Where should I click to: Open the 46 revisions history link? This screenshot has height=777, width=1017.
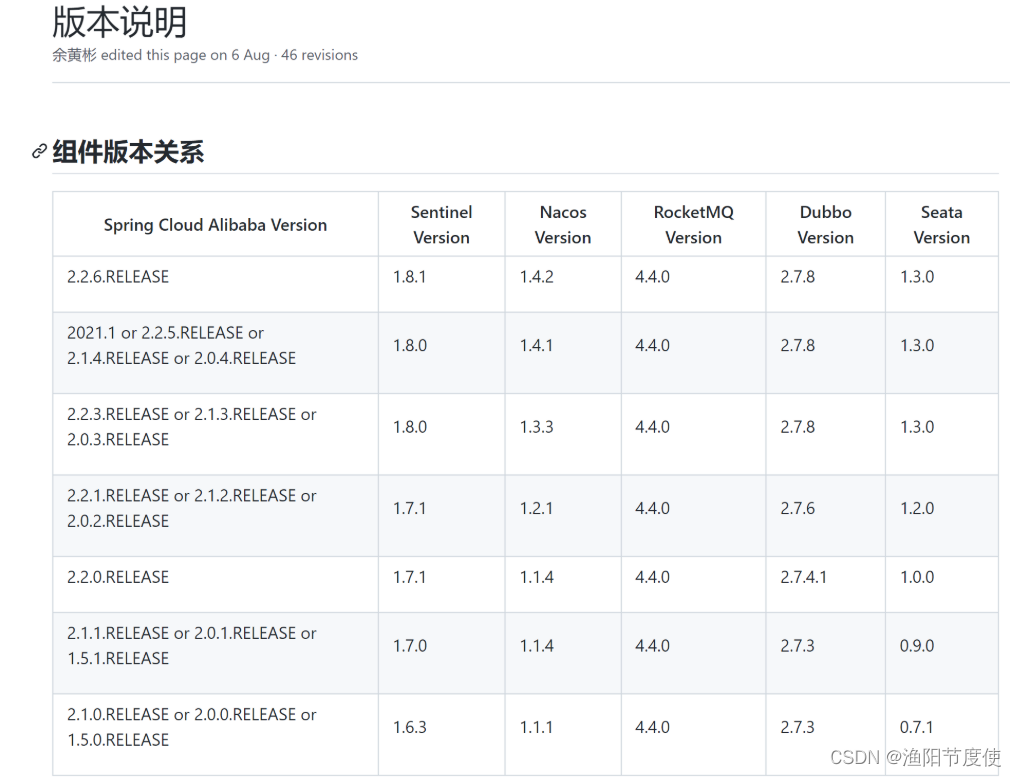[319, 55]
